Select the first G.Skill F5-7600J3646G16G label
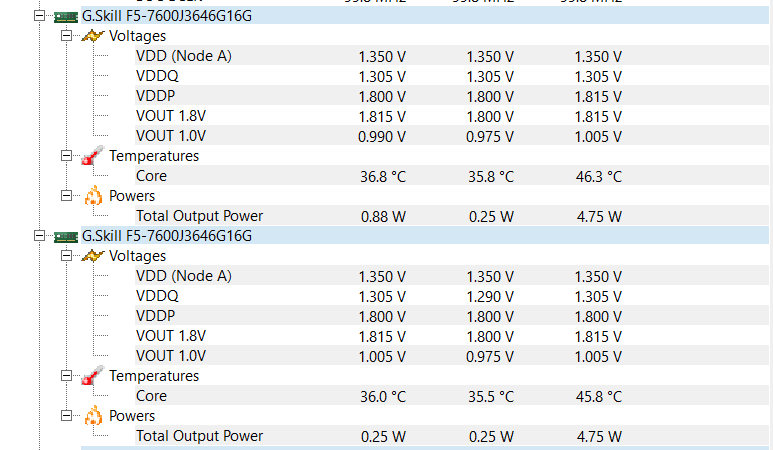The image size is (773, 450). pos(167,16)
